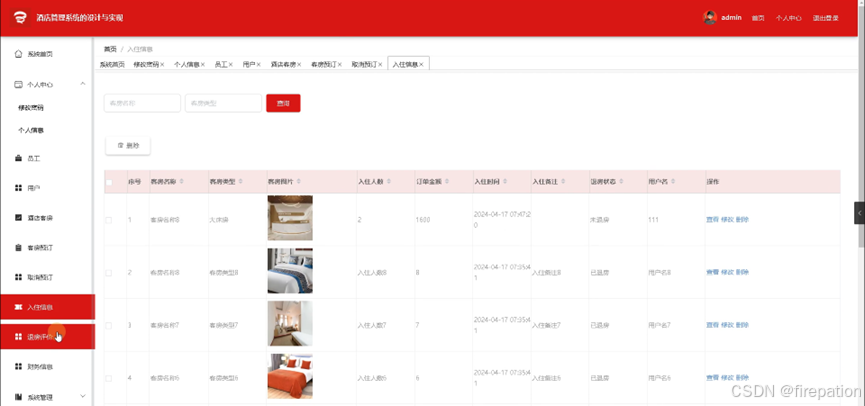Focus the 客房名称 search input field
Viewport: 865px width, 406px height.
coord(142,103)
